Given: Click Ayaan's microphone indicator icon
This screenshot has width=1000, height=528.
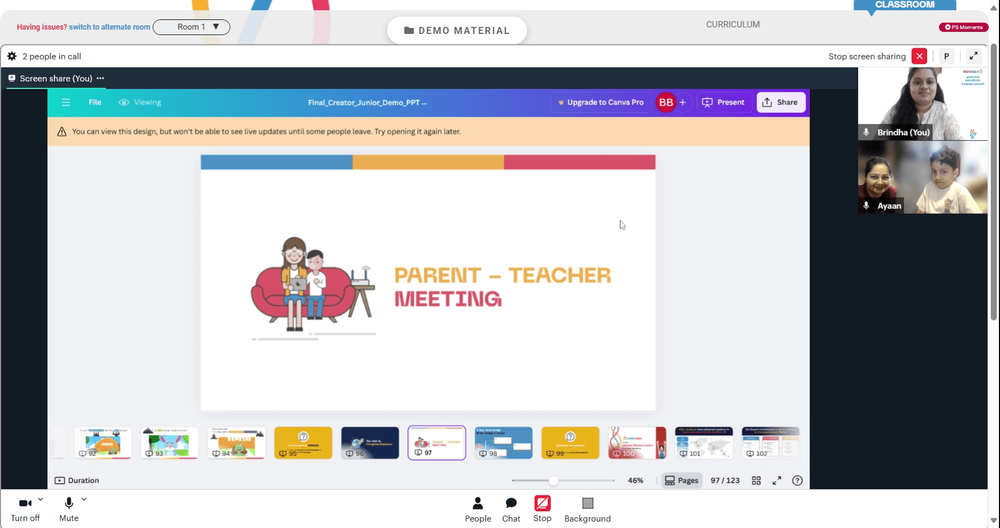Looking at the screenshot, I should click(866, 205).
